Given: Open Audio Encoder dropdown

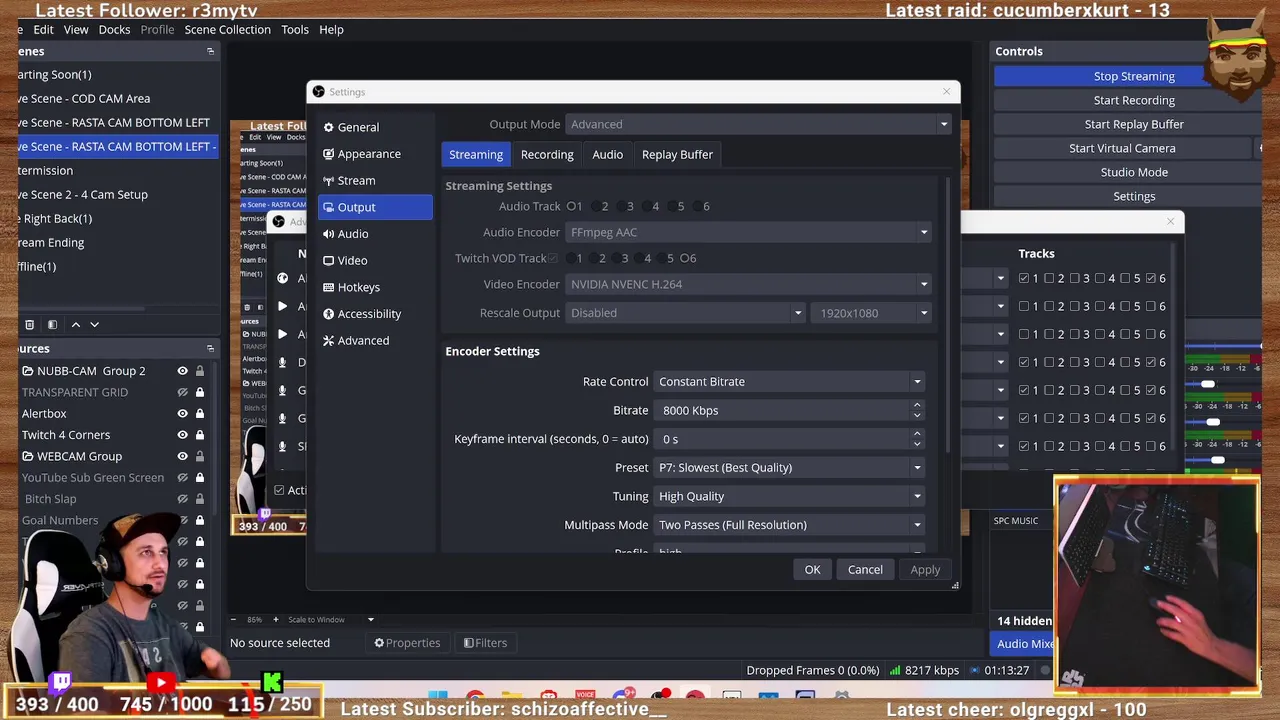Looking at the screenshot, I should coord(747,232).
